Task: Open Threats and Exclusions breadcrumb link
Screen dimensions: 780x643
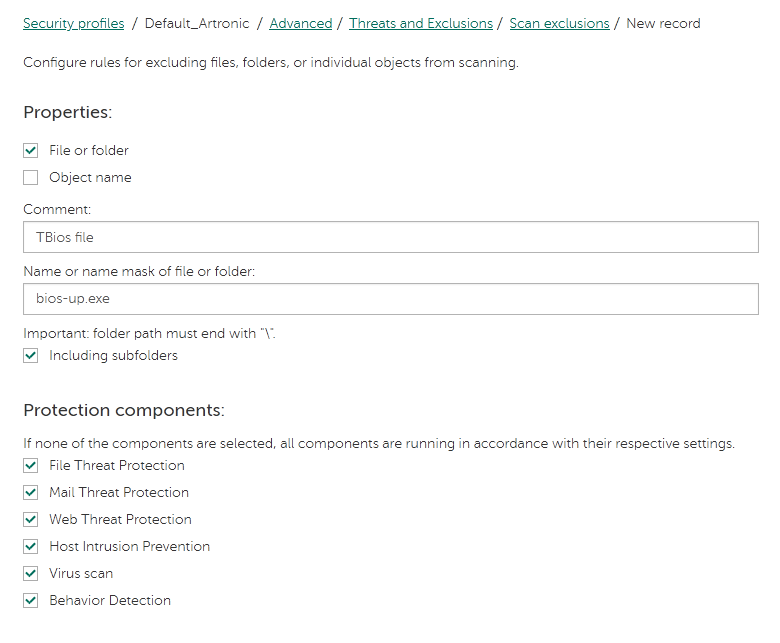Action: tap(421, 23)
